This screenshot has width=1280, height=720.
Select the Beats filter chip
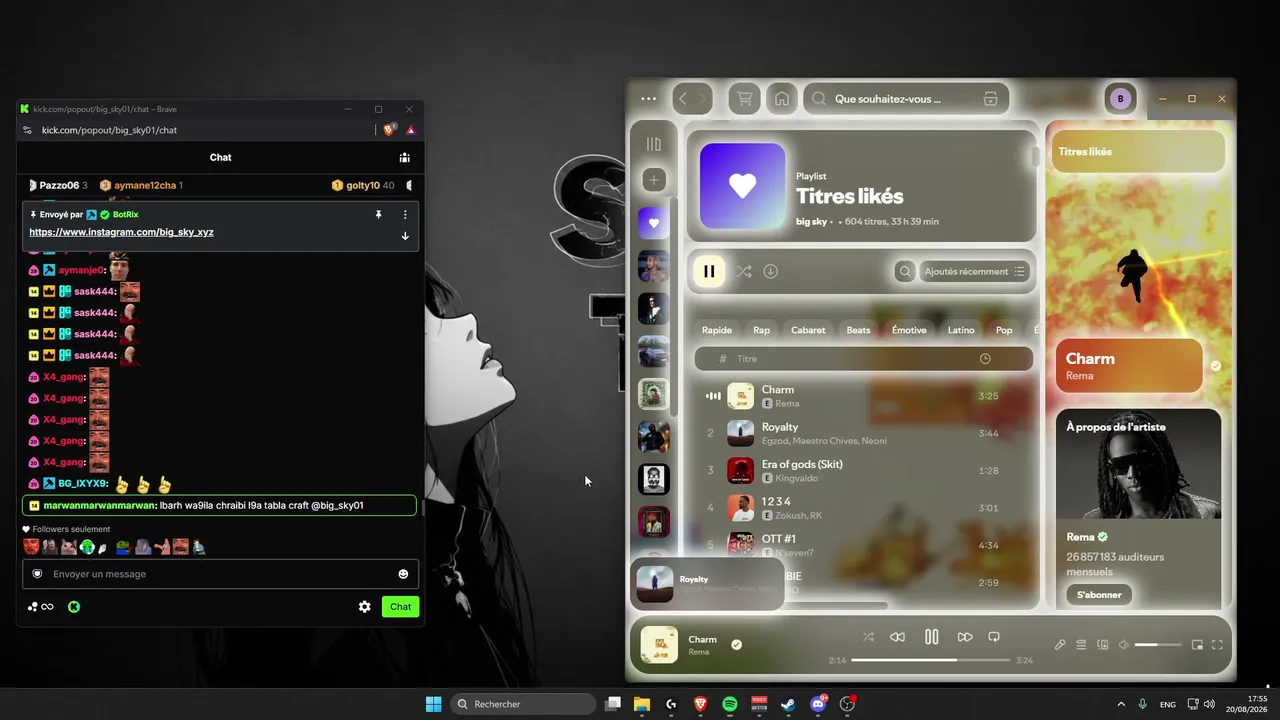(859, 330)
